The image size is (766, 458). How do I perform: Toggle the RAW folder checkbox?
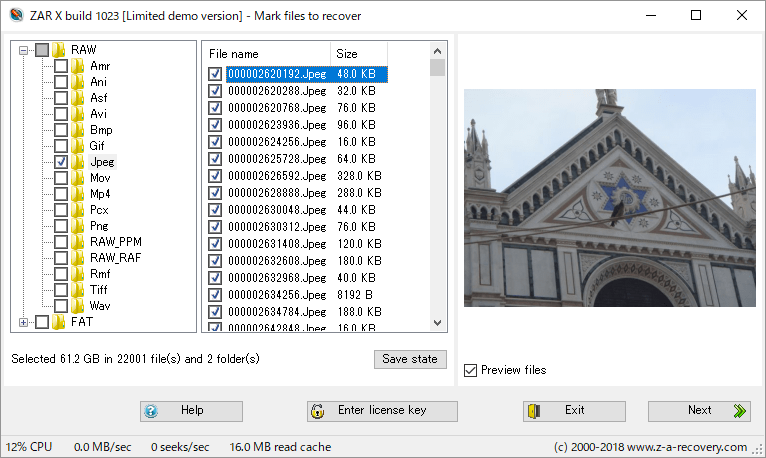(x=42, y=50)
